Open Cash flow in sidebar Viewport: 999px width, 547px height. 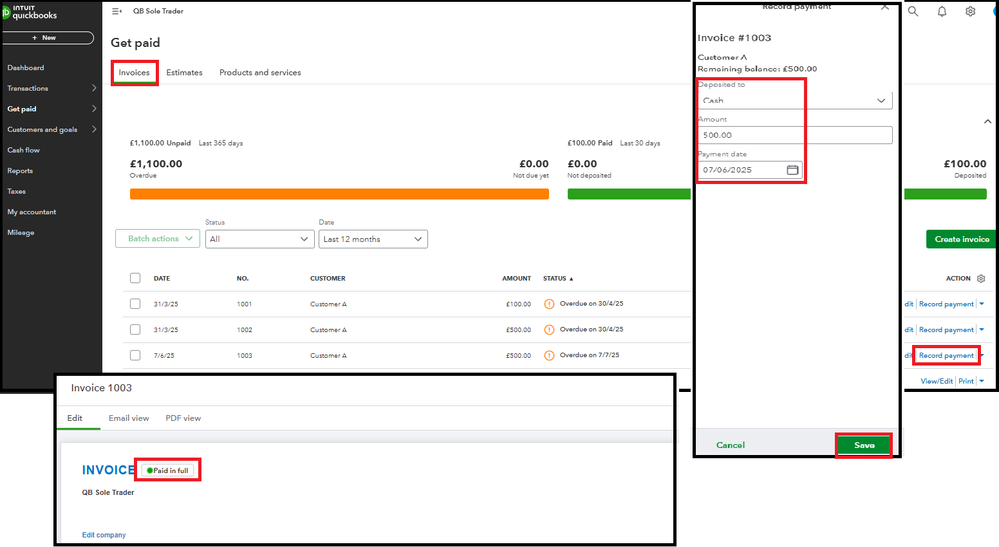coord(24,150)
